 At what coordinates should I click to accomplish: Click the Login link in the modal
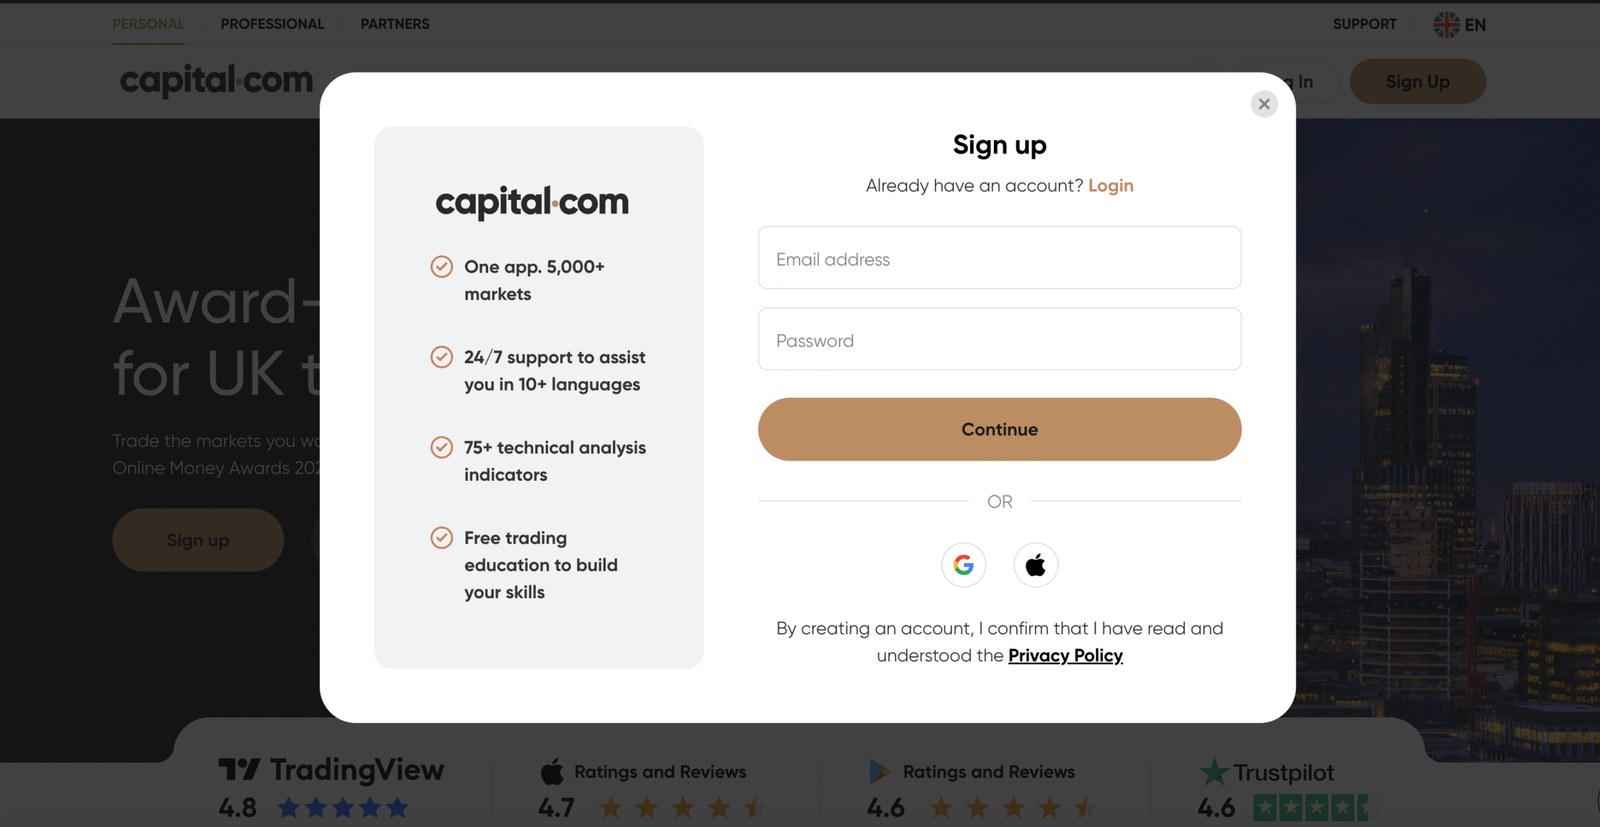(x=1110, y=185)
